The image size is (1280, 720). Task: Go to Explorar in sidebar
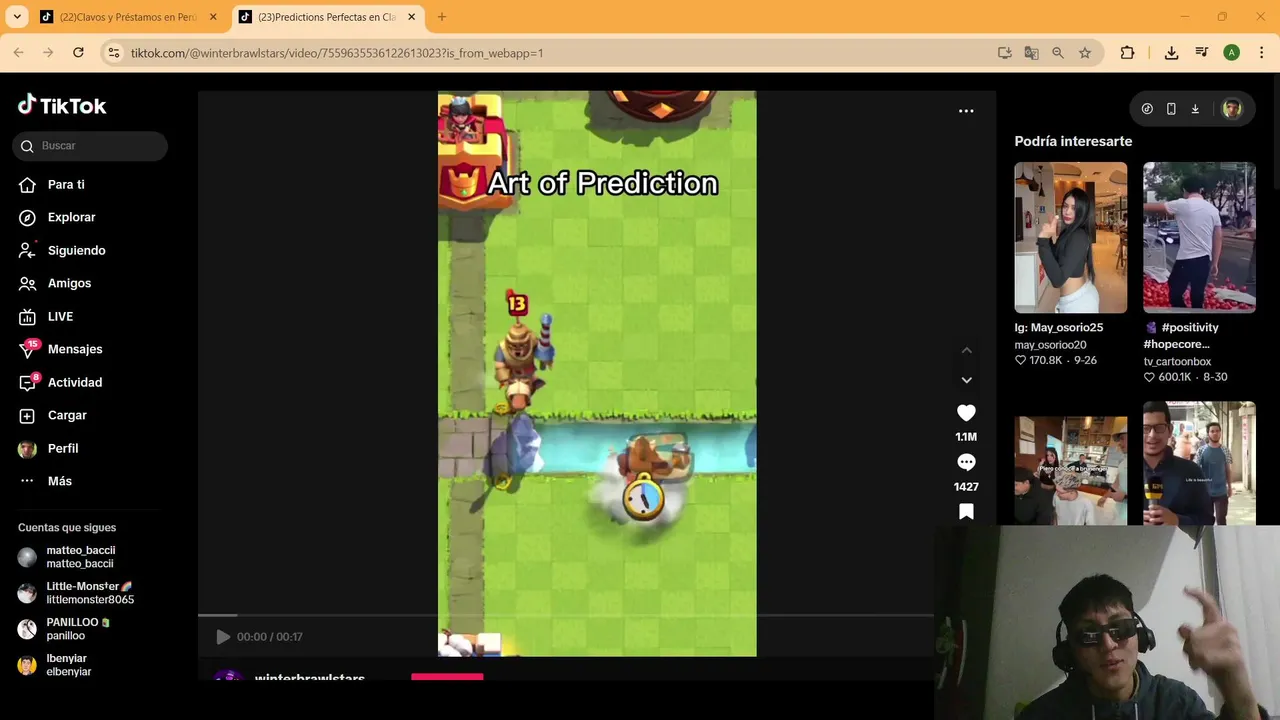pyautogui.click(x=71, y=217)
